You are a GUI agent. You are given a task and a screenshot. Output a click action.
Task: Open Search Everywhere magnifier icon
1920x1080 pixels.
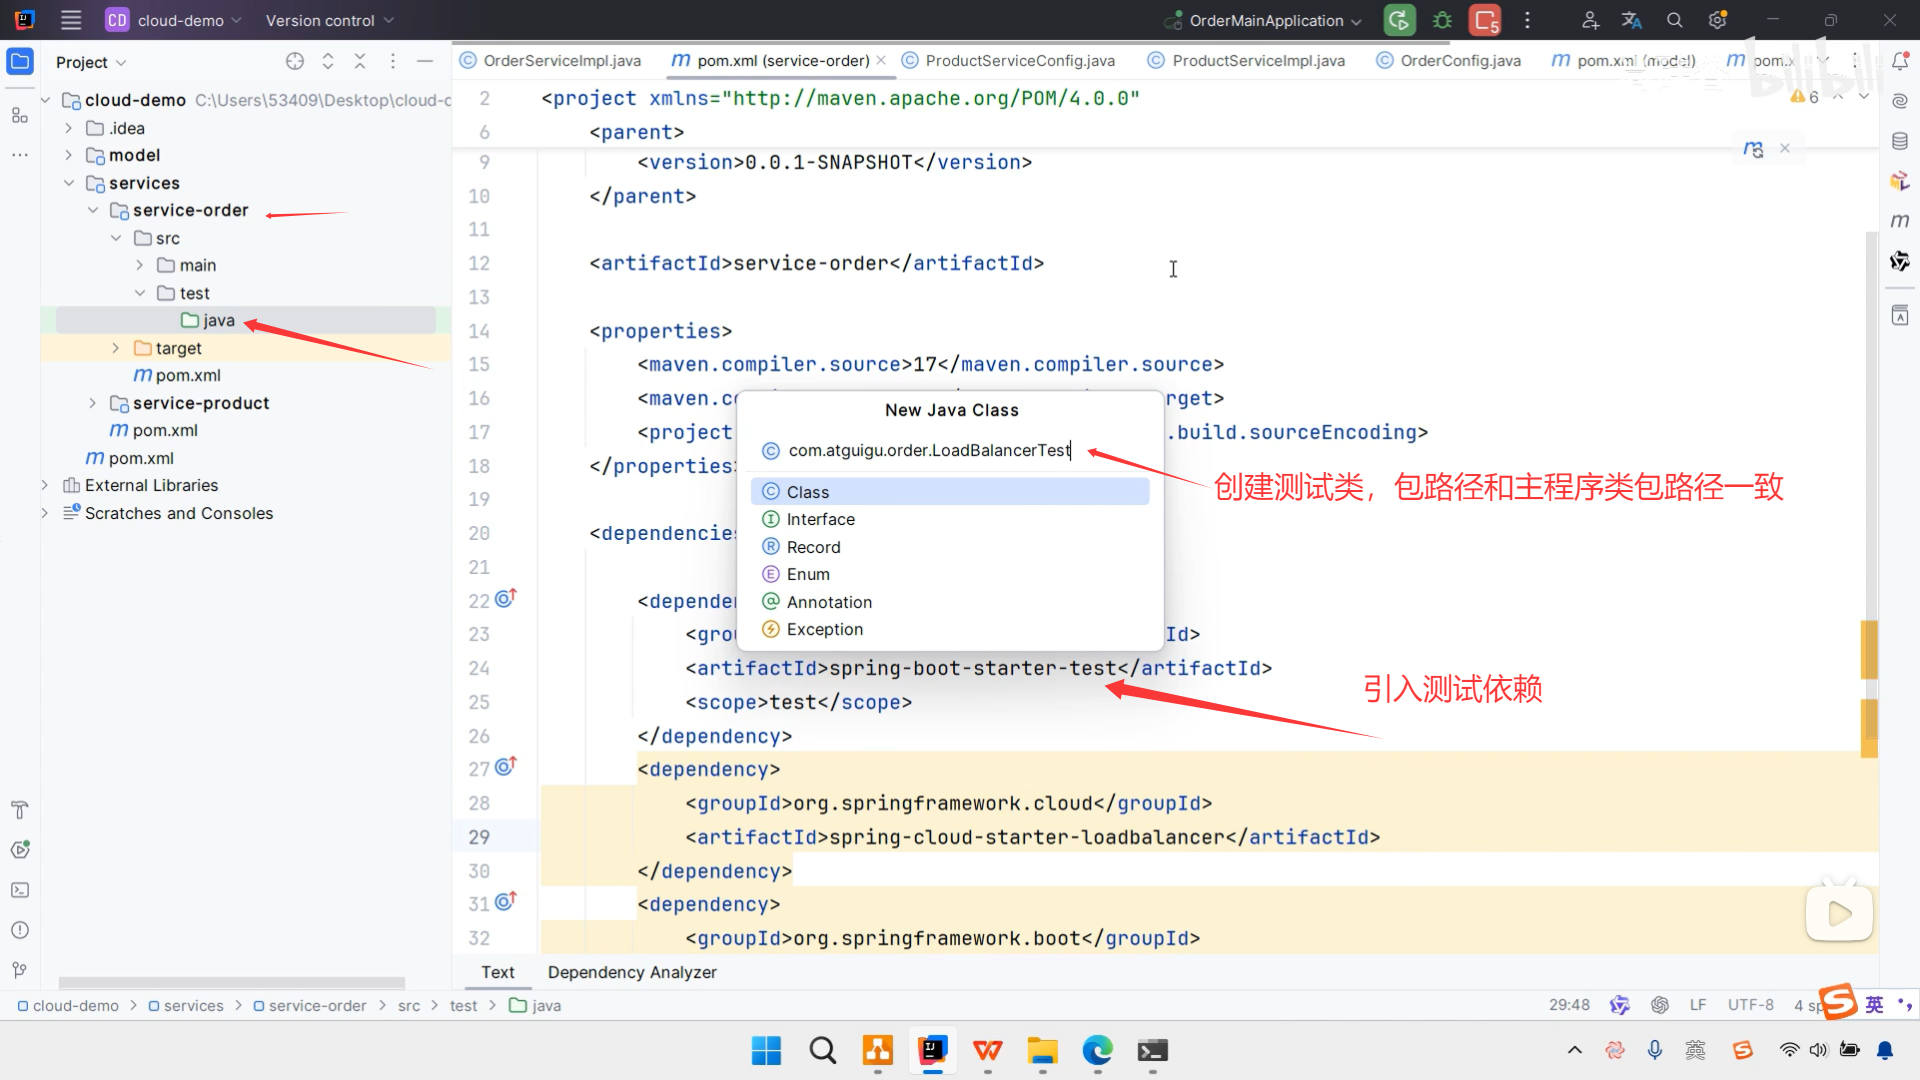(x=1674, y=20)
